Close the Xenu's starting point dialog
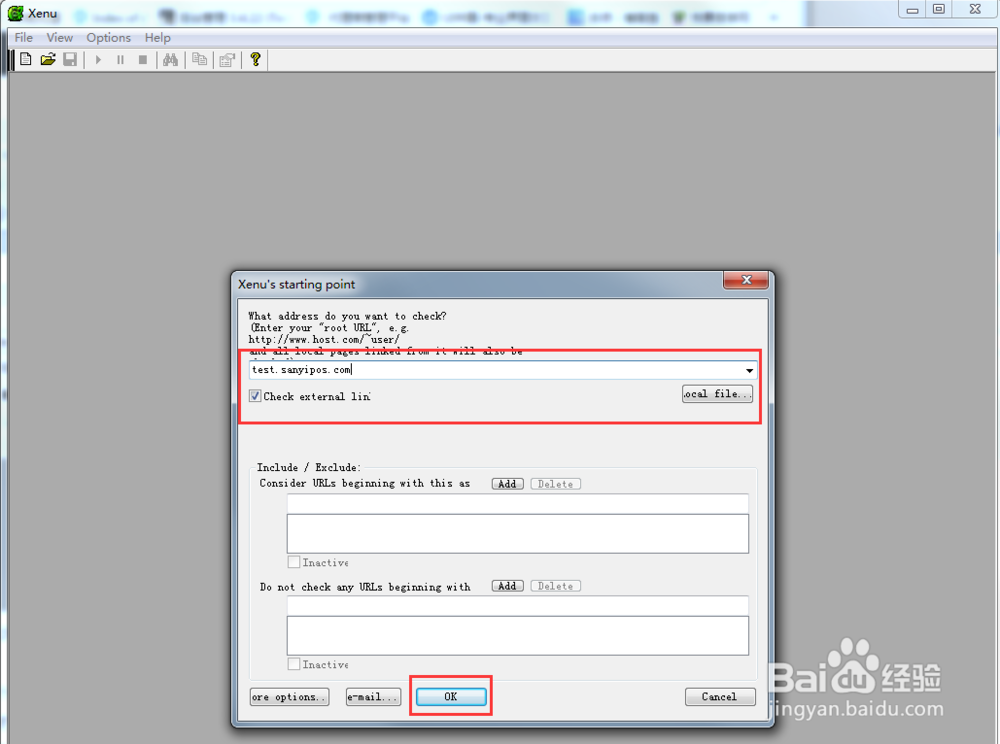This screenshot has height=744, width=1000. pyautogui.click(x=746, y=280)
